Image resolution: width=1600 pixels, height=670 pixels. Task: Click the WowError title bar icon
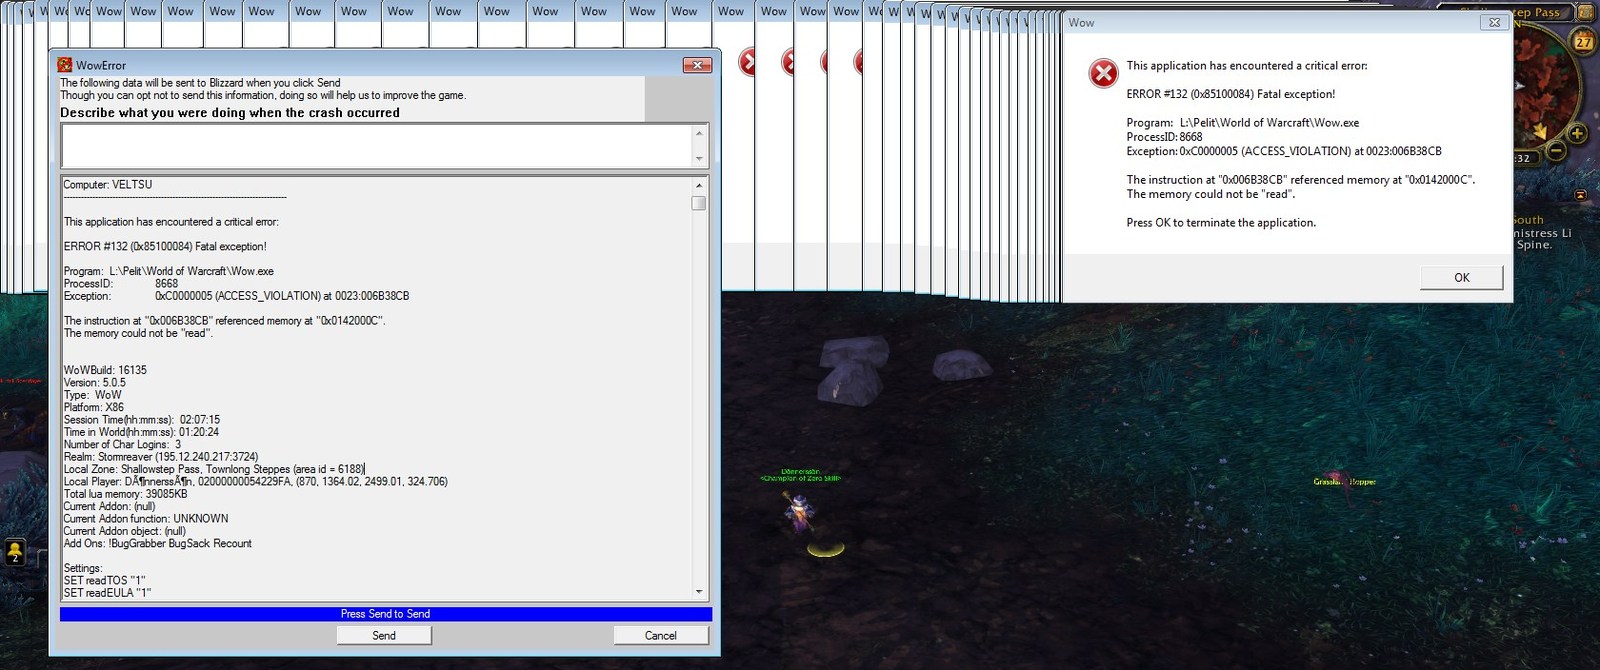point(65,65)
